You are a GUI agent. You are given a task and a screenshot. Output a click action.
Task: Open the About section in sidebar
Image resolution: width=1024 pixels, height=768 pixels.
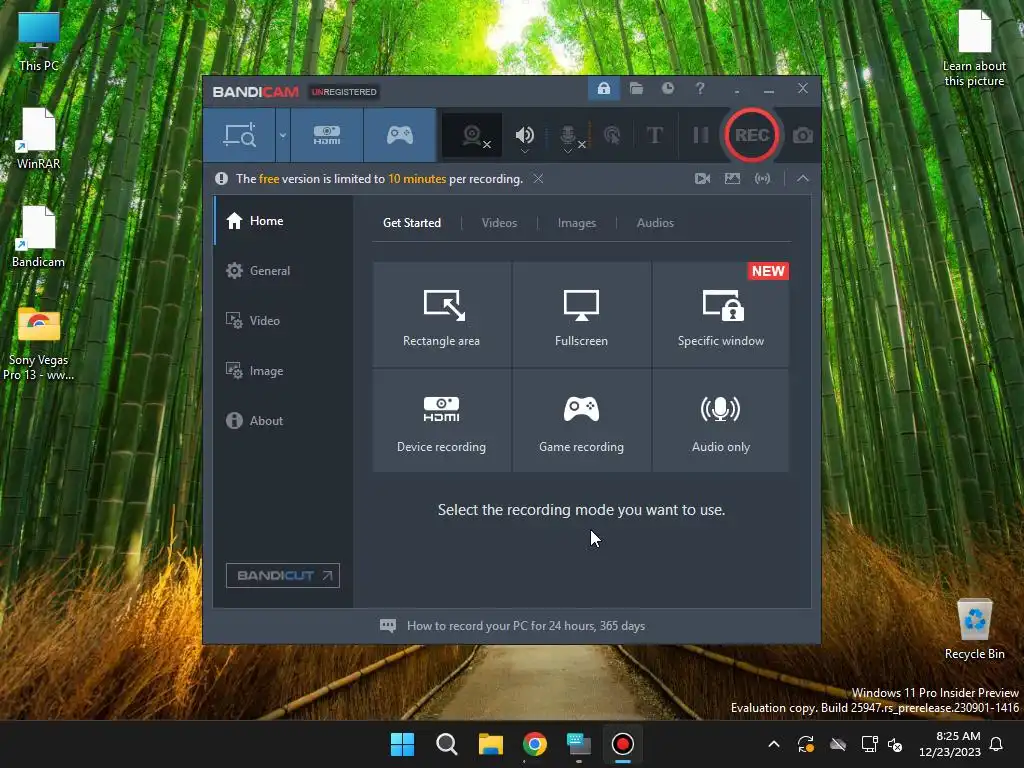pyautogui.click(x=283, y=421)
